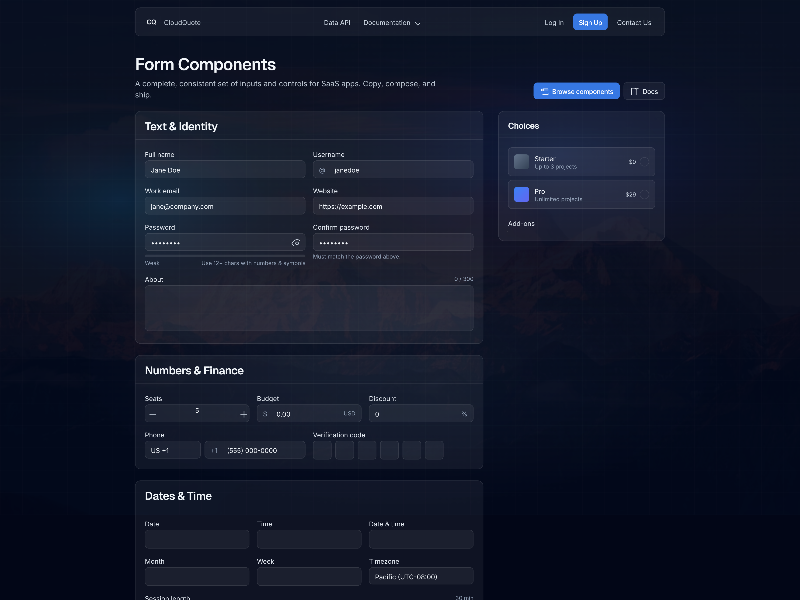Click the Starter plan gray icon
Screen dimensions: 800x600
(x=521, y=161)
